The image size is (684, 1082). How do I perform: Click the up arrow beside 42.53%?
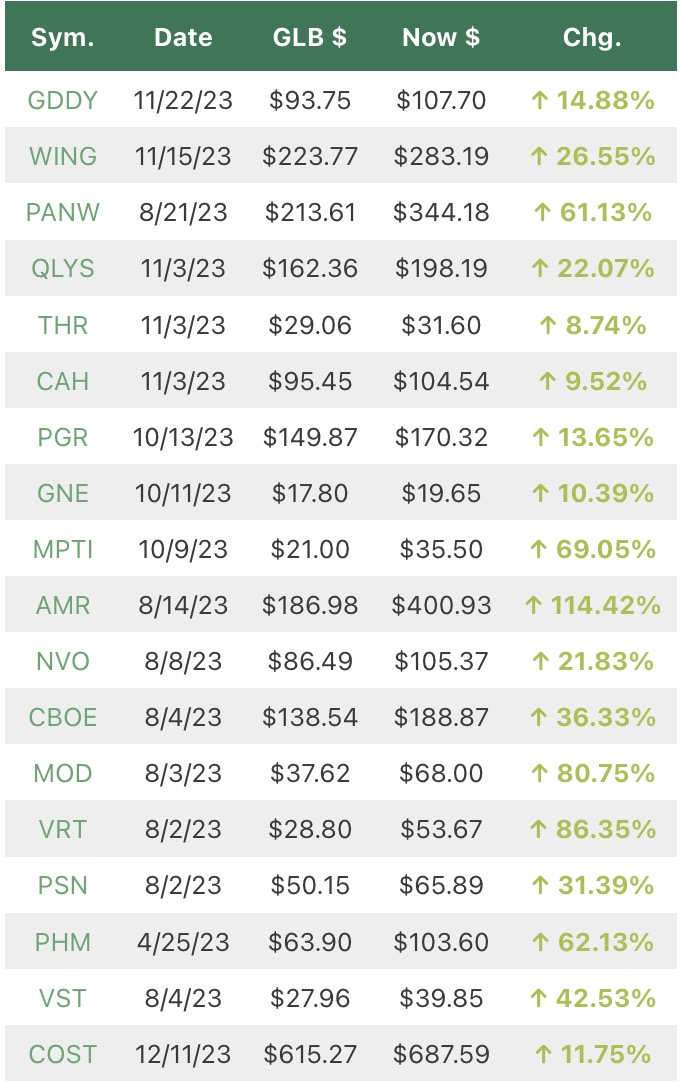(538, 999)
